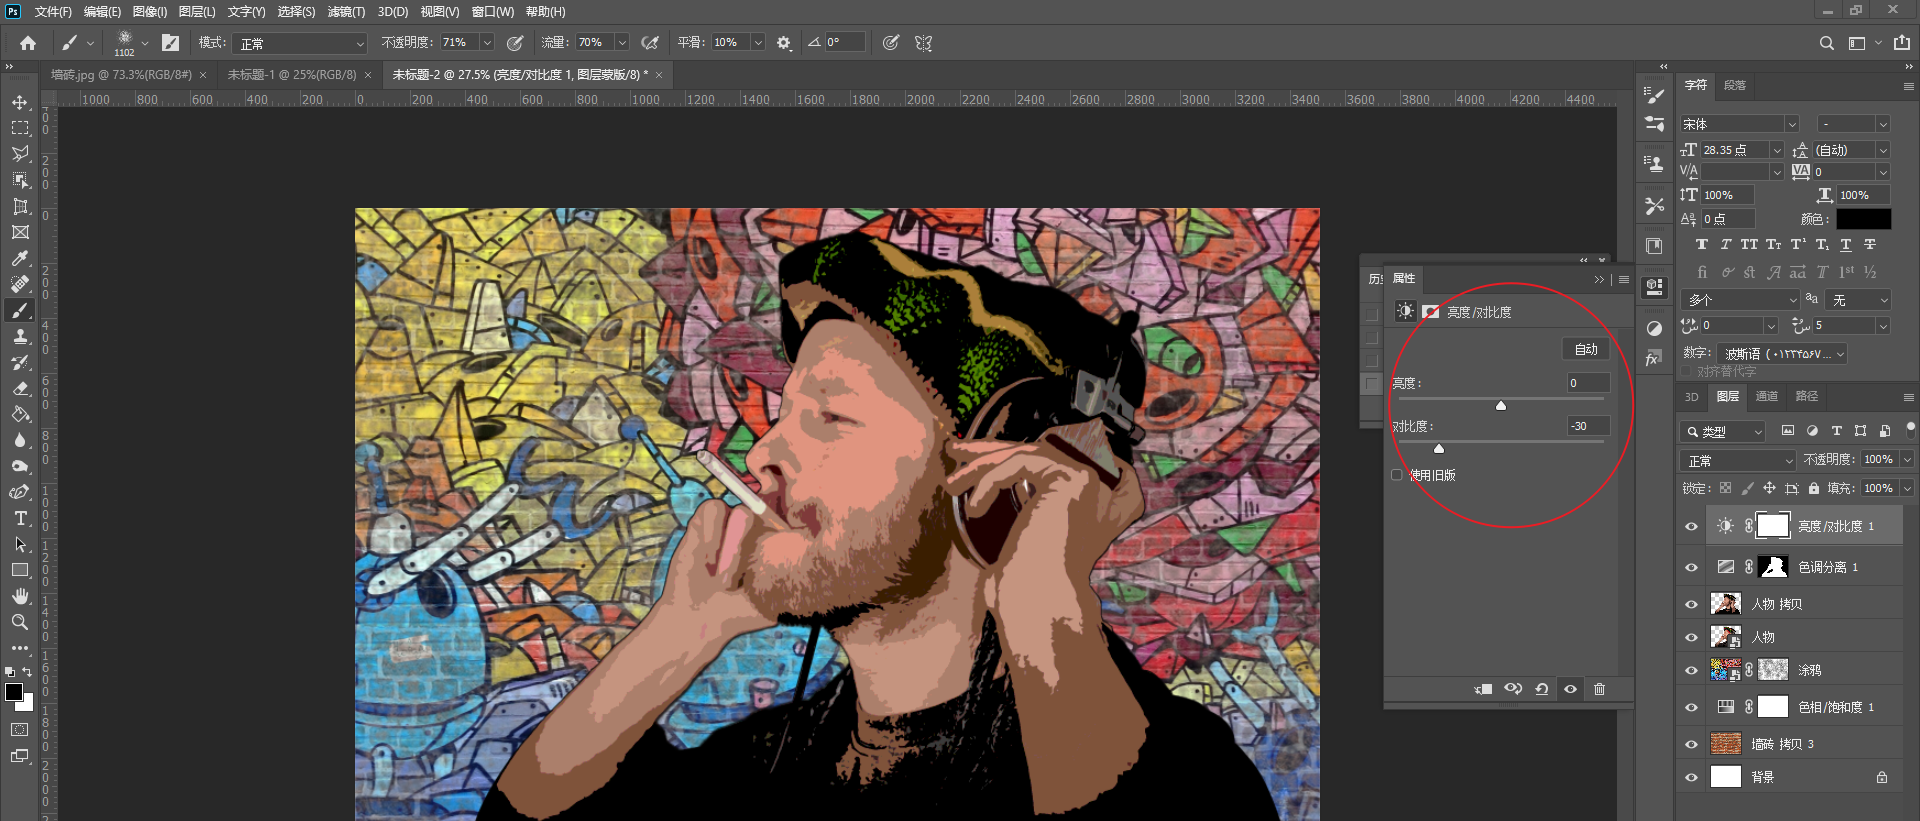Viewport: 1920px width, 821px height.
Task: Open the brush settings panel toggle icon
Action: pos(170,43)
